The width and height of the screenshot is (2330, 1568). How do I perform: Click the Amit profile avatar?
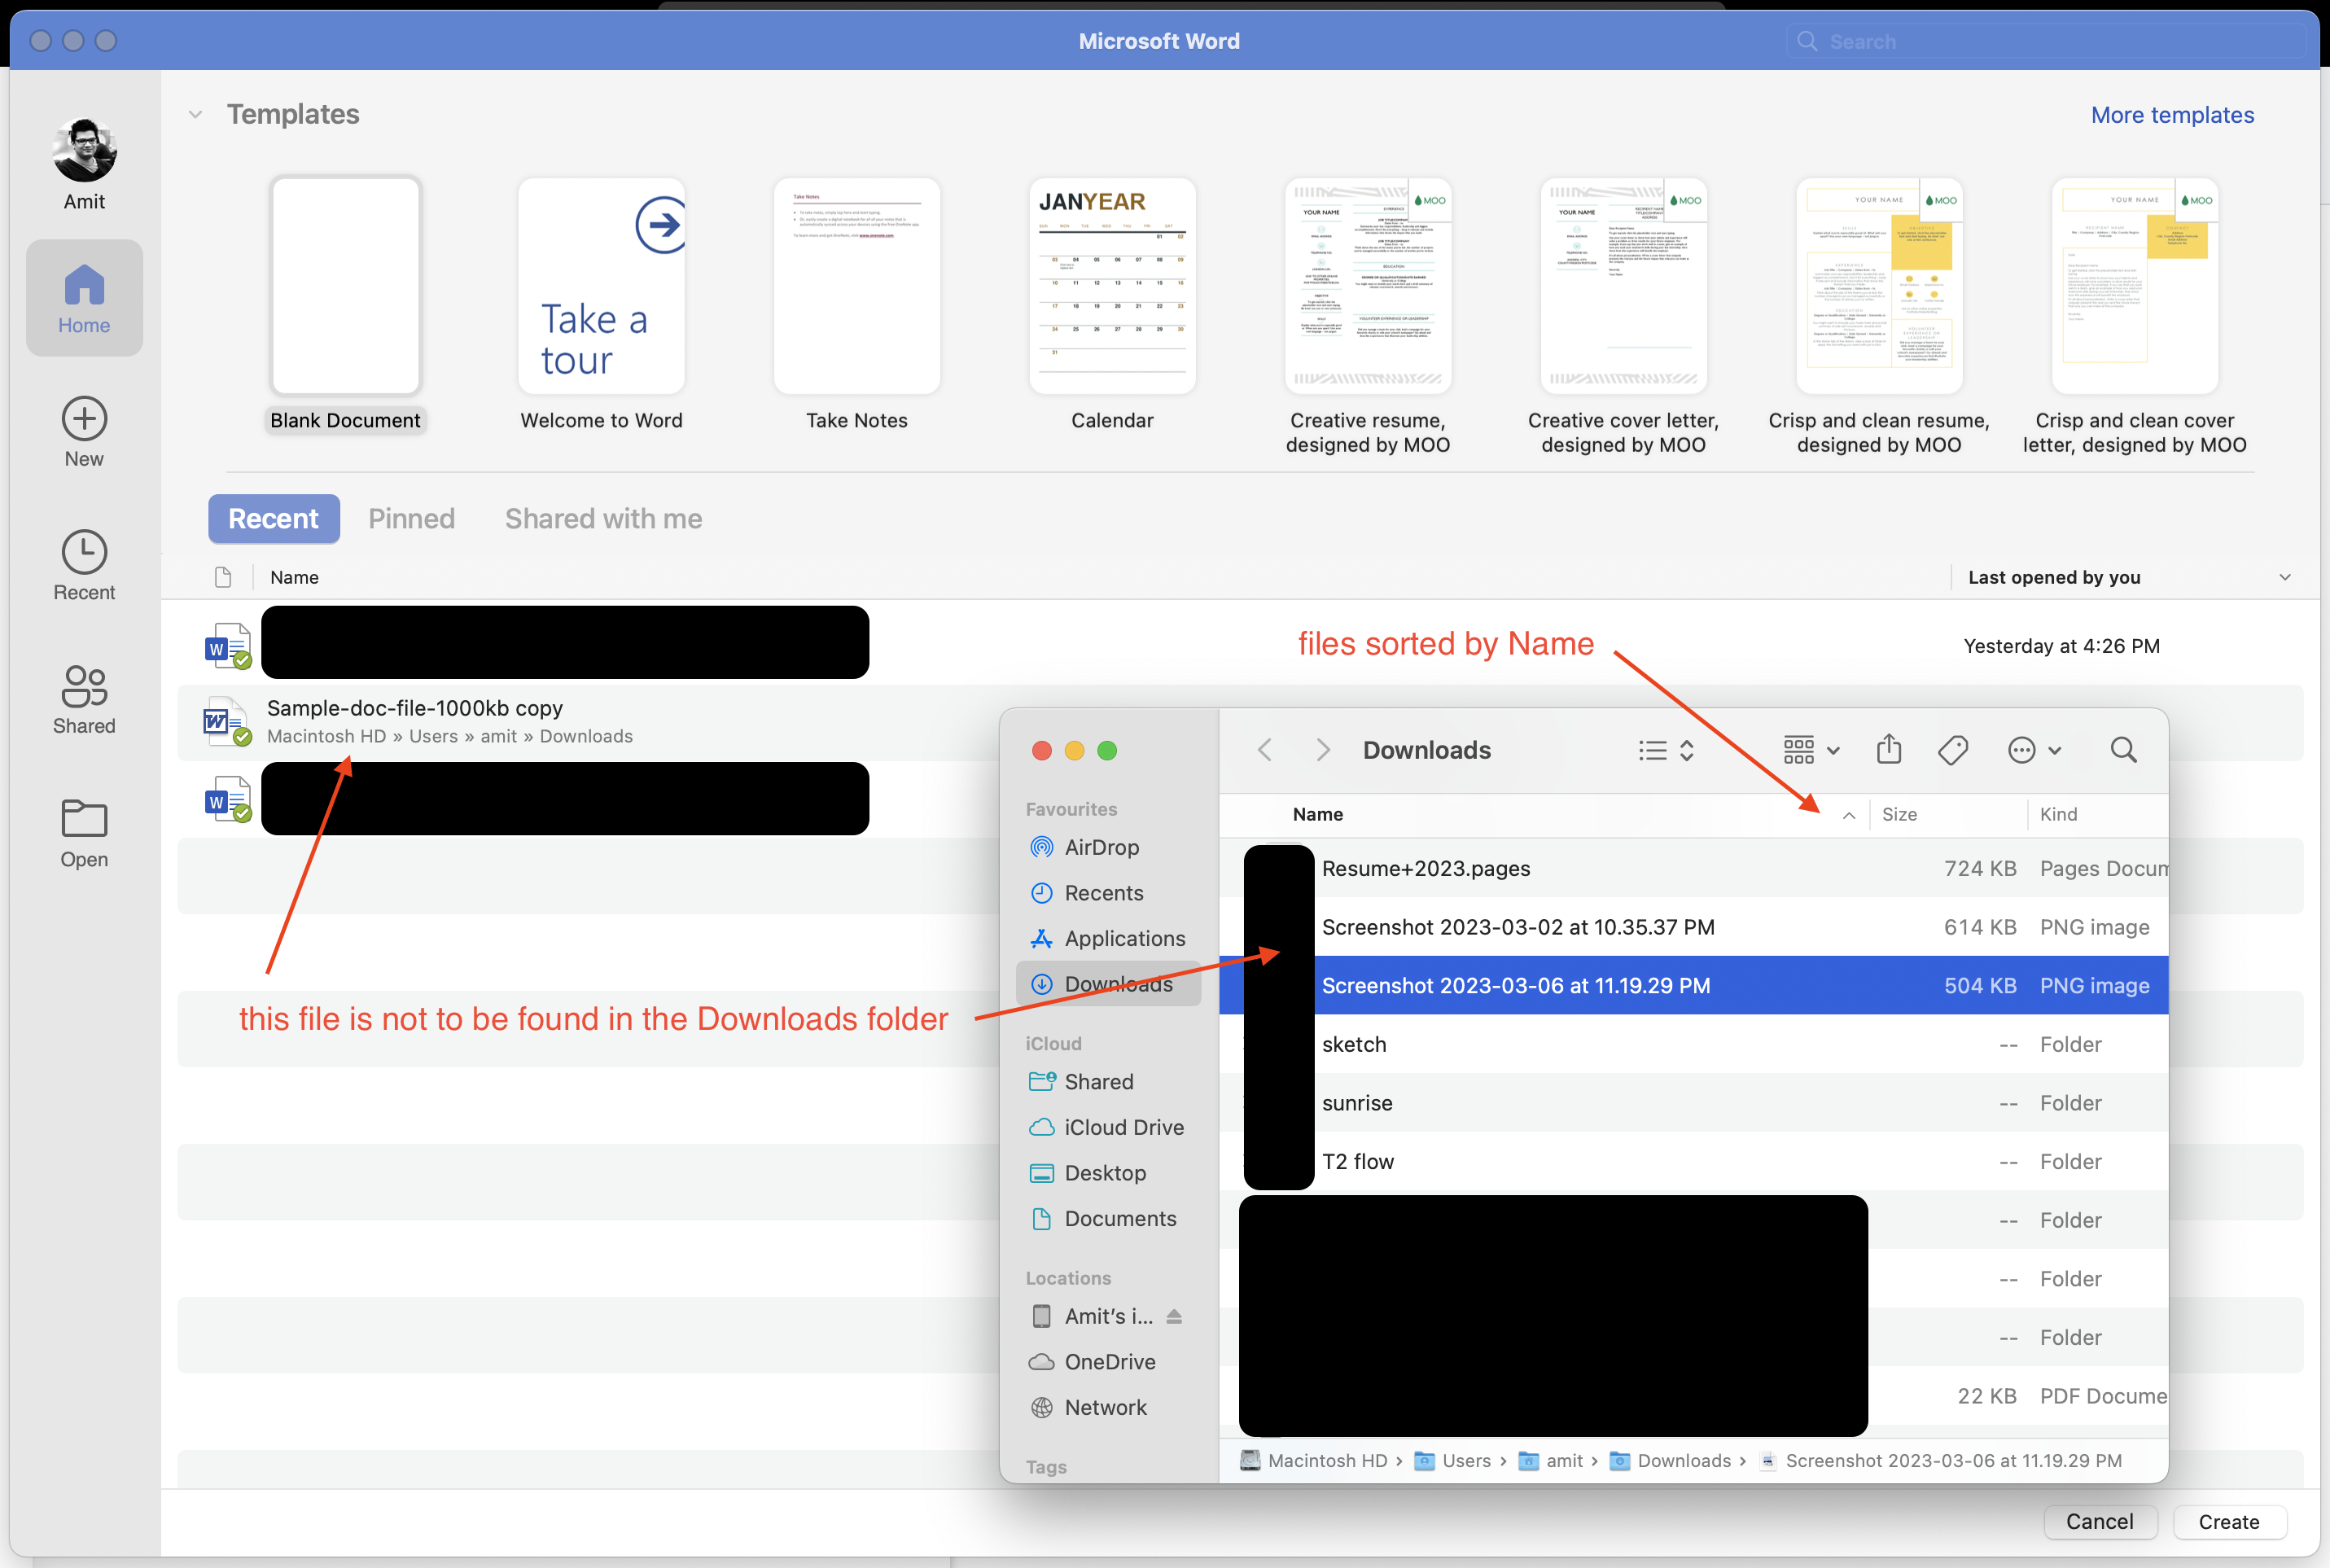pos(84,151)
